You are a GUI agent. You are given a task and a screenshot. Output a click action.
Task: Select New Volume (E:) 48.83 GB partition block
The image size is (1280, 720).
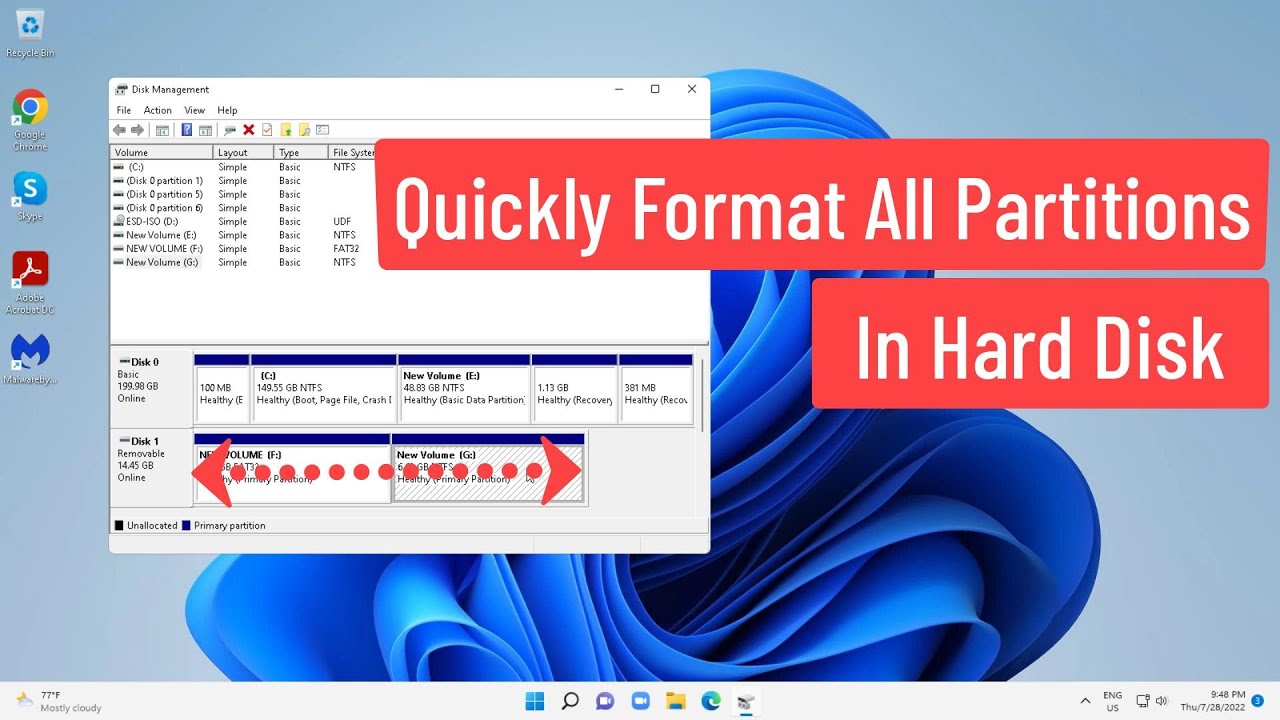(464, 389)
